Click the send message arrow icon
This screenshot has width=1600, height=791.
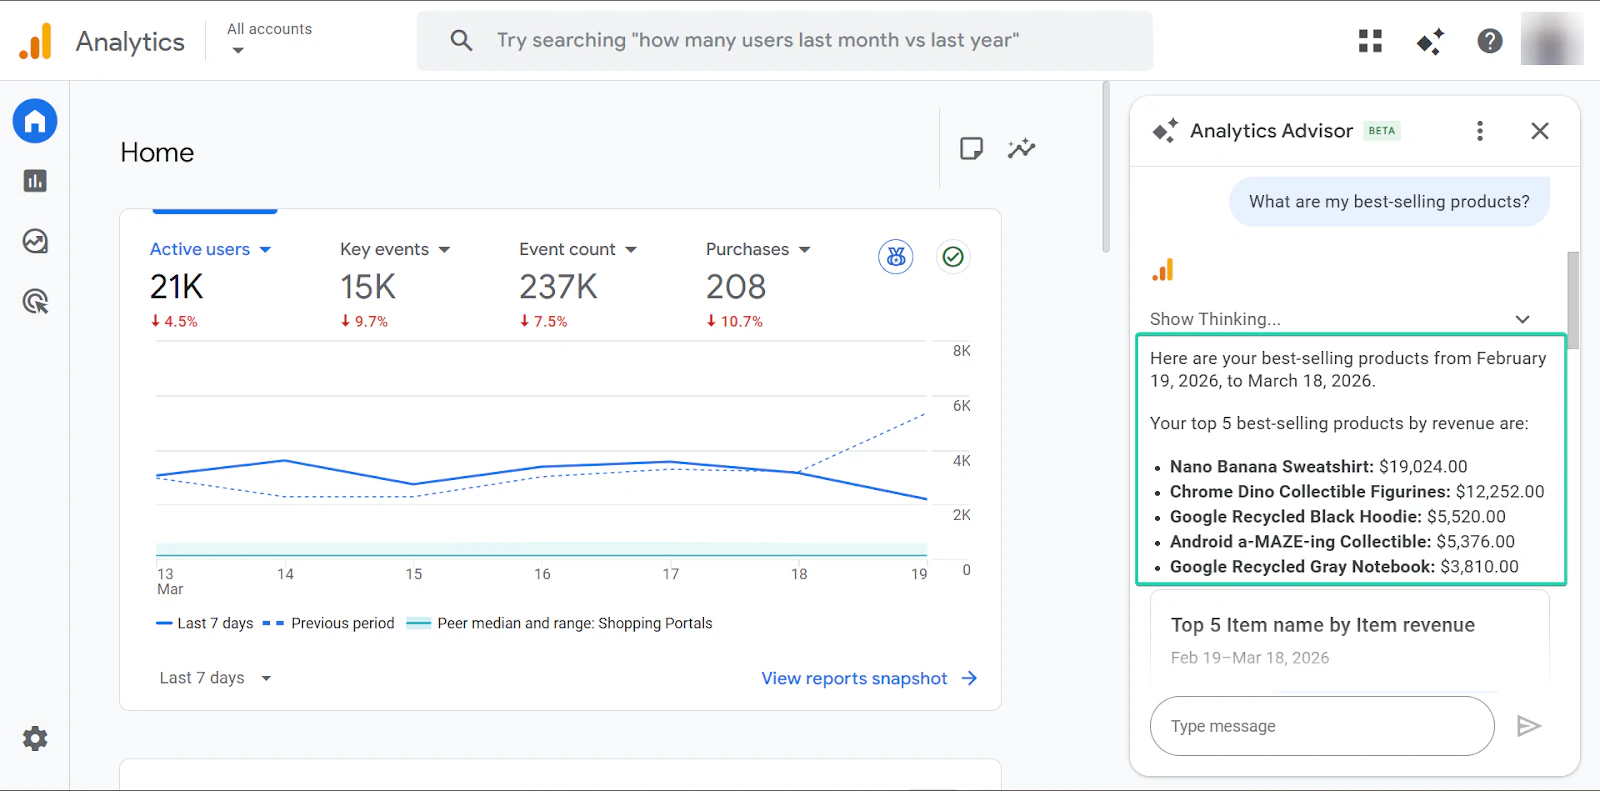coord(1529,726)
